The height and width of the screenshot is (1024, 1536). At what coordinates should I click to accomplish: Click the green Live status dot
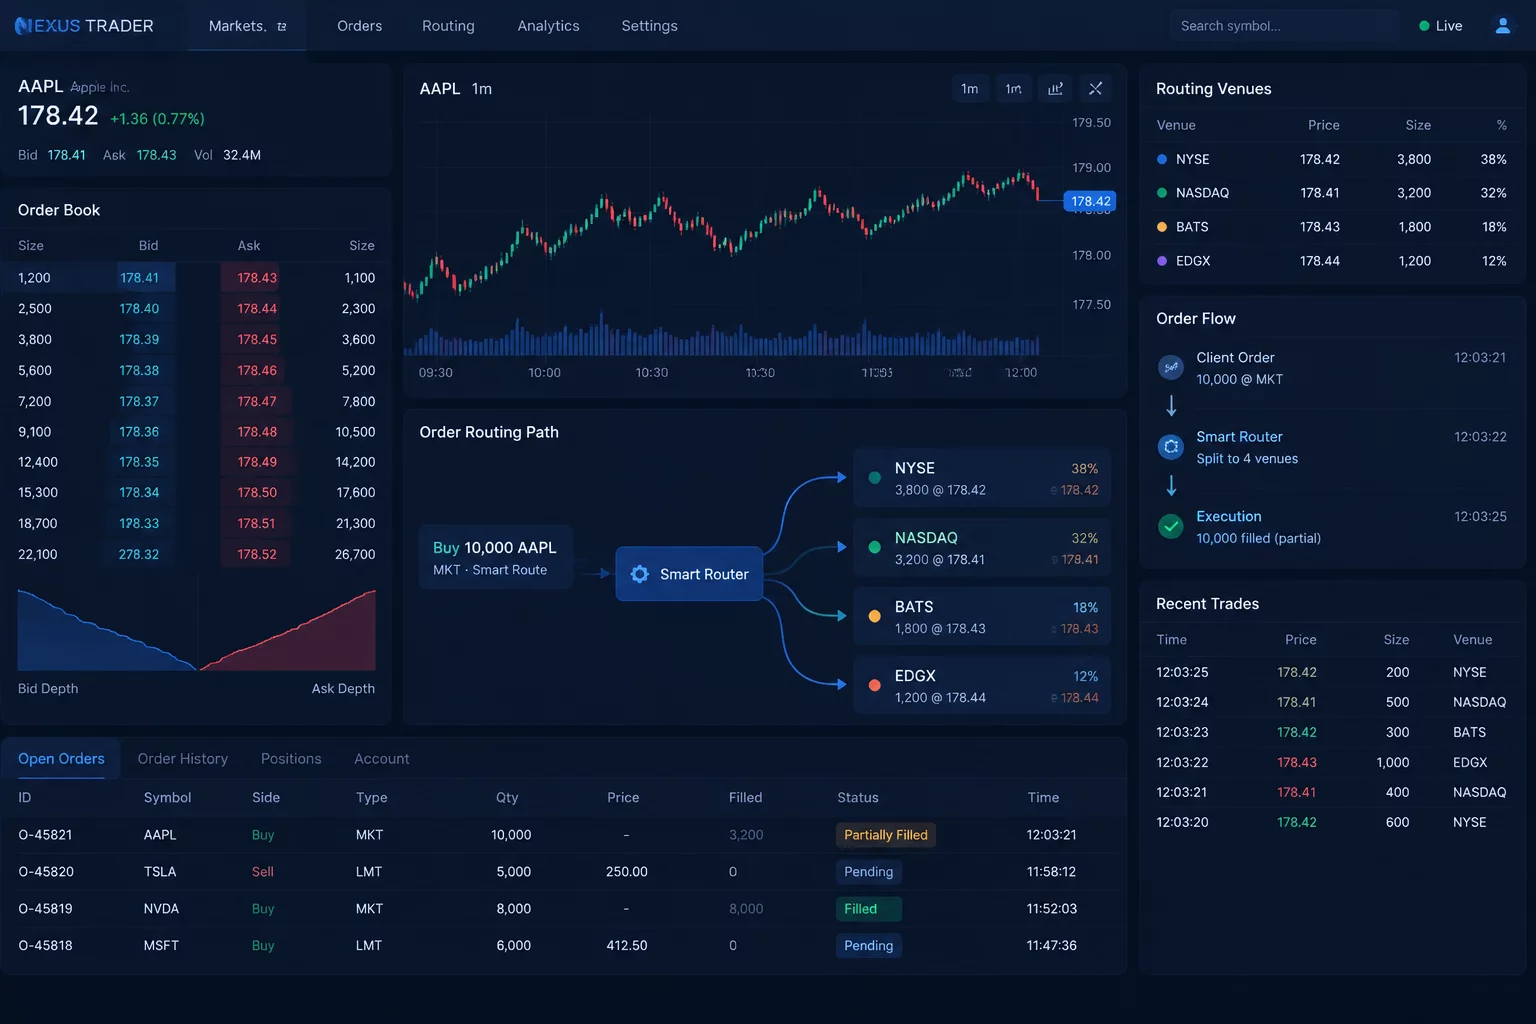click(x=1424, y=26)
